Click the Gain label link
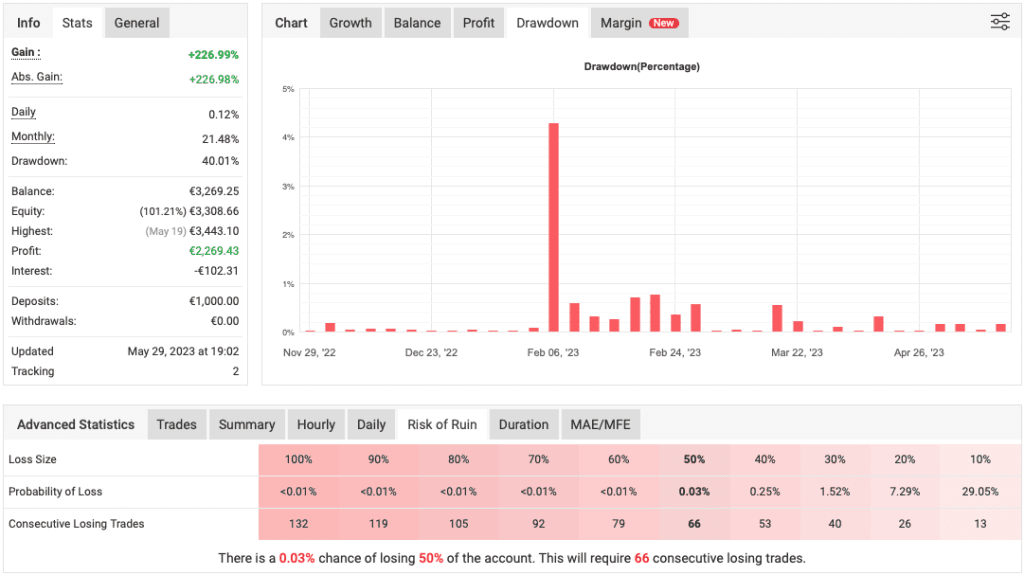The width and height of the screenshot is (1024, 575). pyautogui.click(x=25, y=53)
